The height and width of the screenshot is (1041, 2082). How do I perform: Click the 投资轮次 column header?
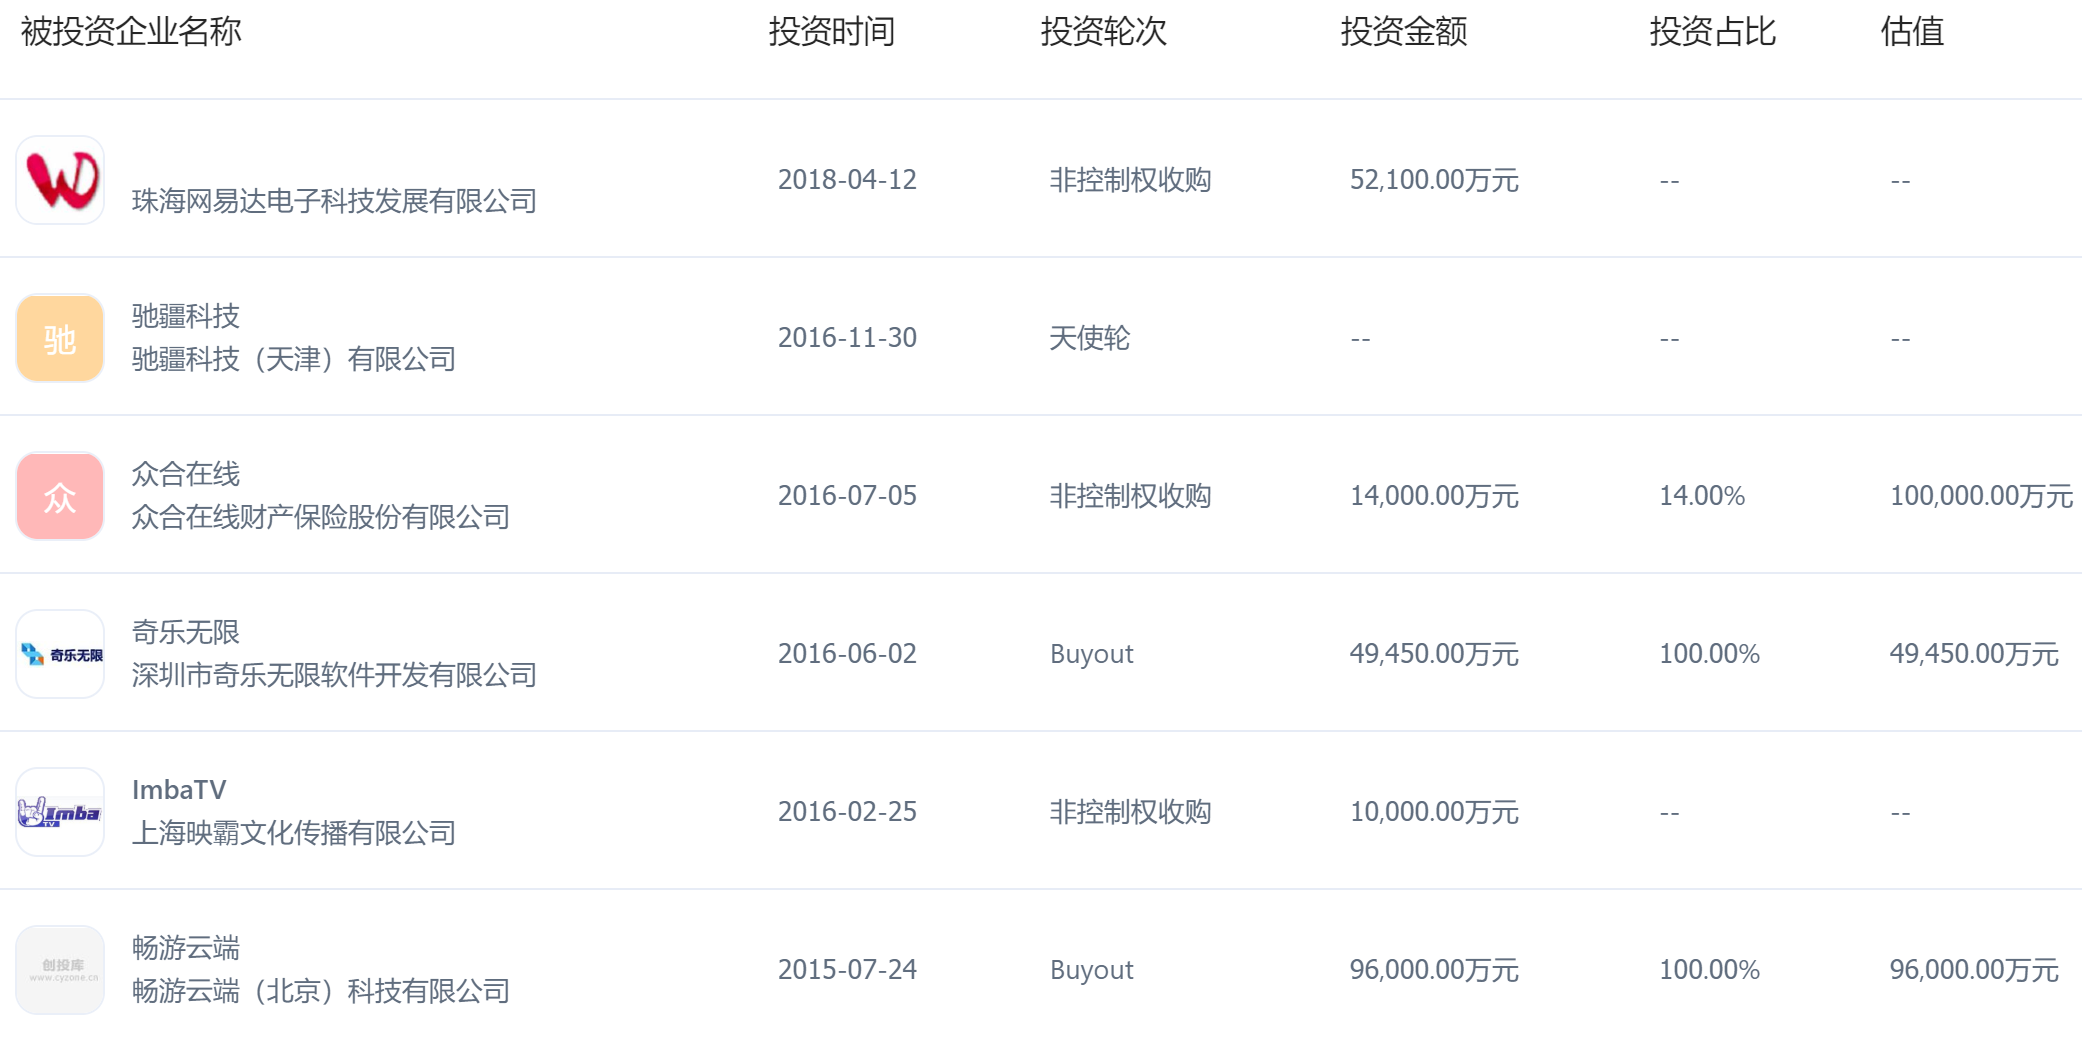click(1103, 32)
